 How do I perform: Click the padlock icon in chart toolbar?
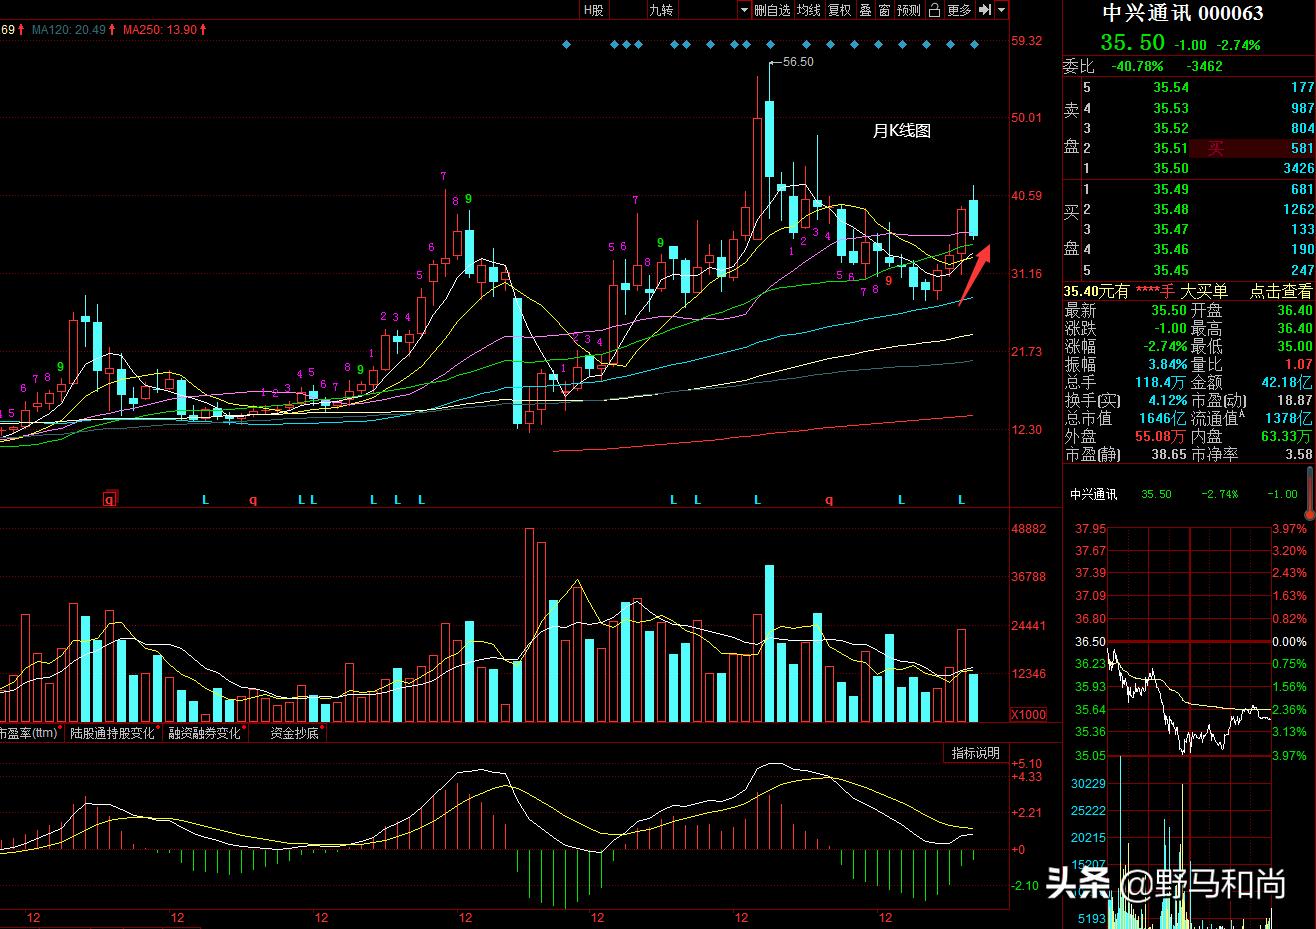934,10
